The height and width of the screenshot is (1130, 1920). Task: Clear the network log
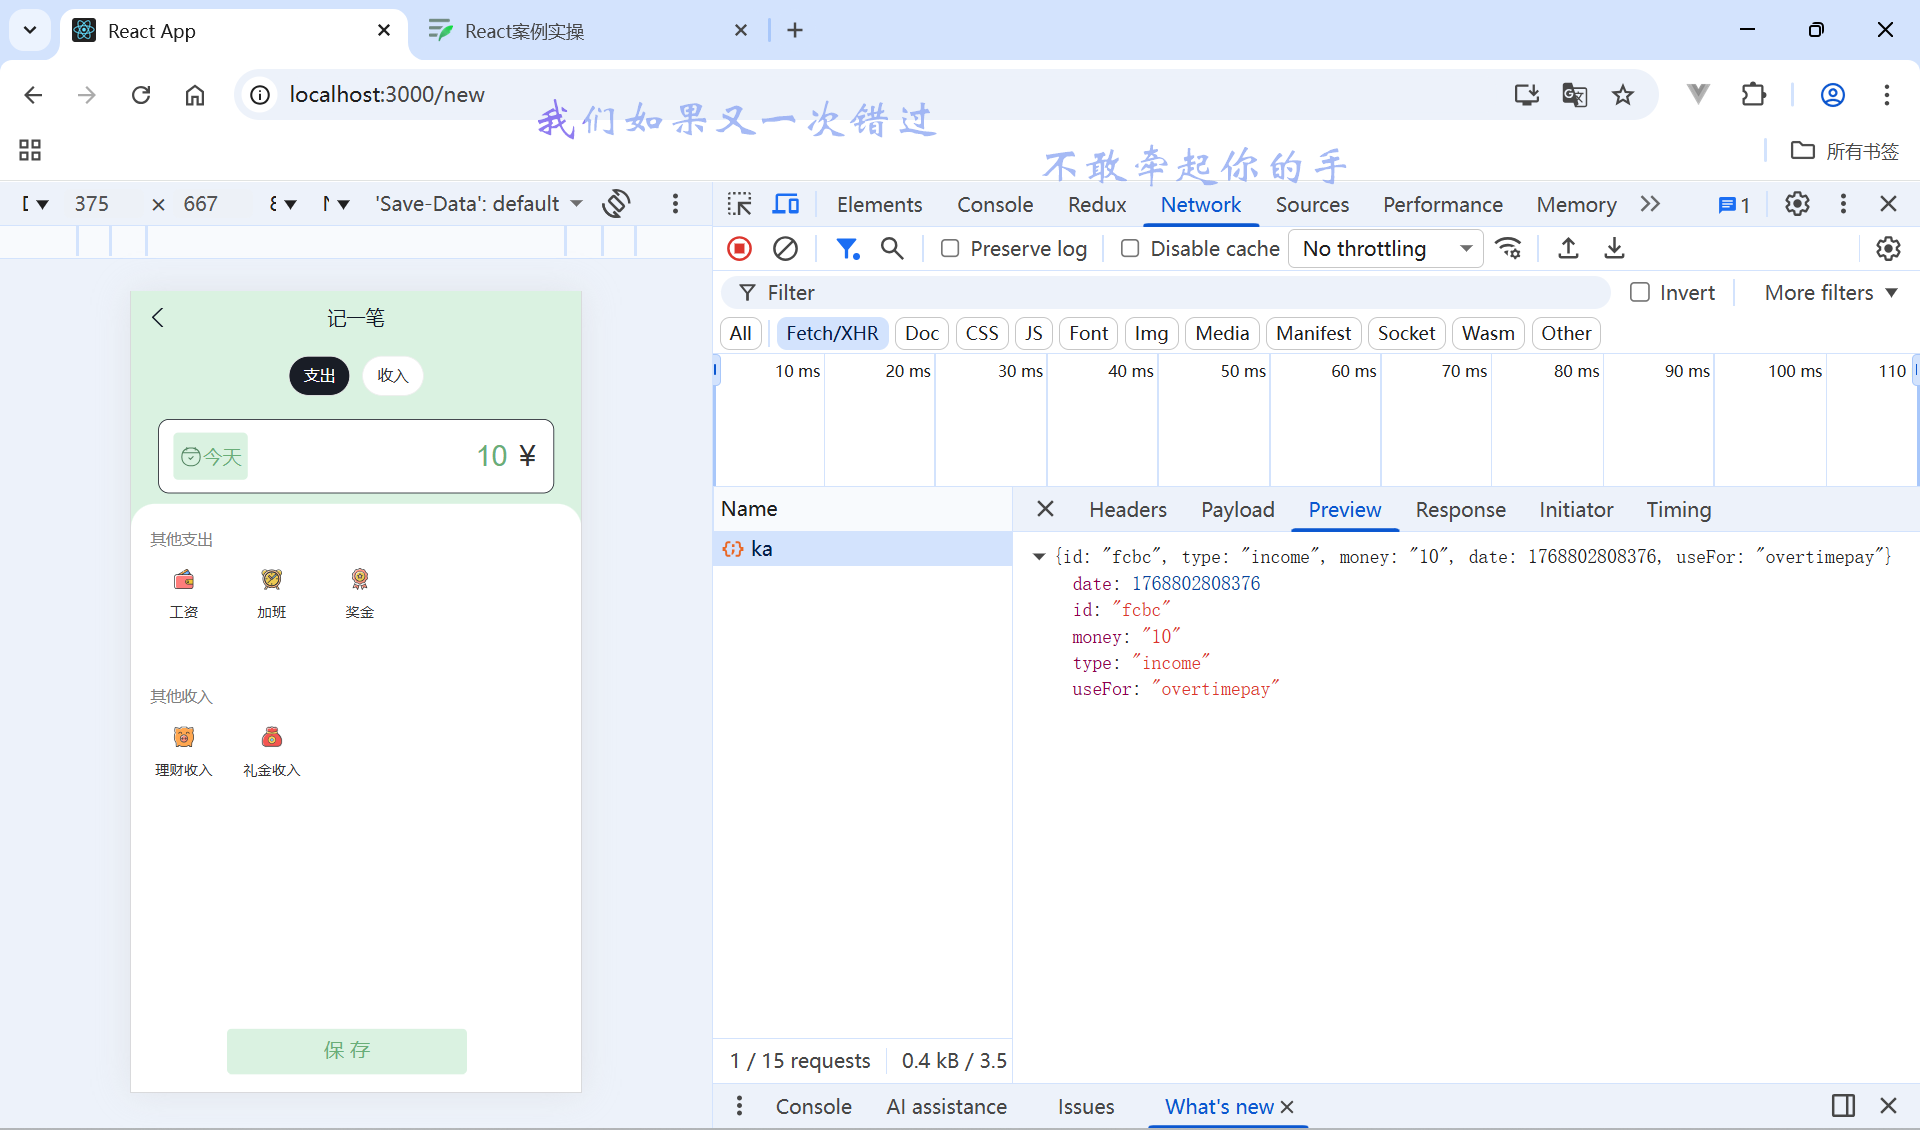coord(785,248)
